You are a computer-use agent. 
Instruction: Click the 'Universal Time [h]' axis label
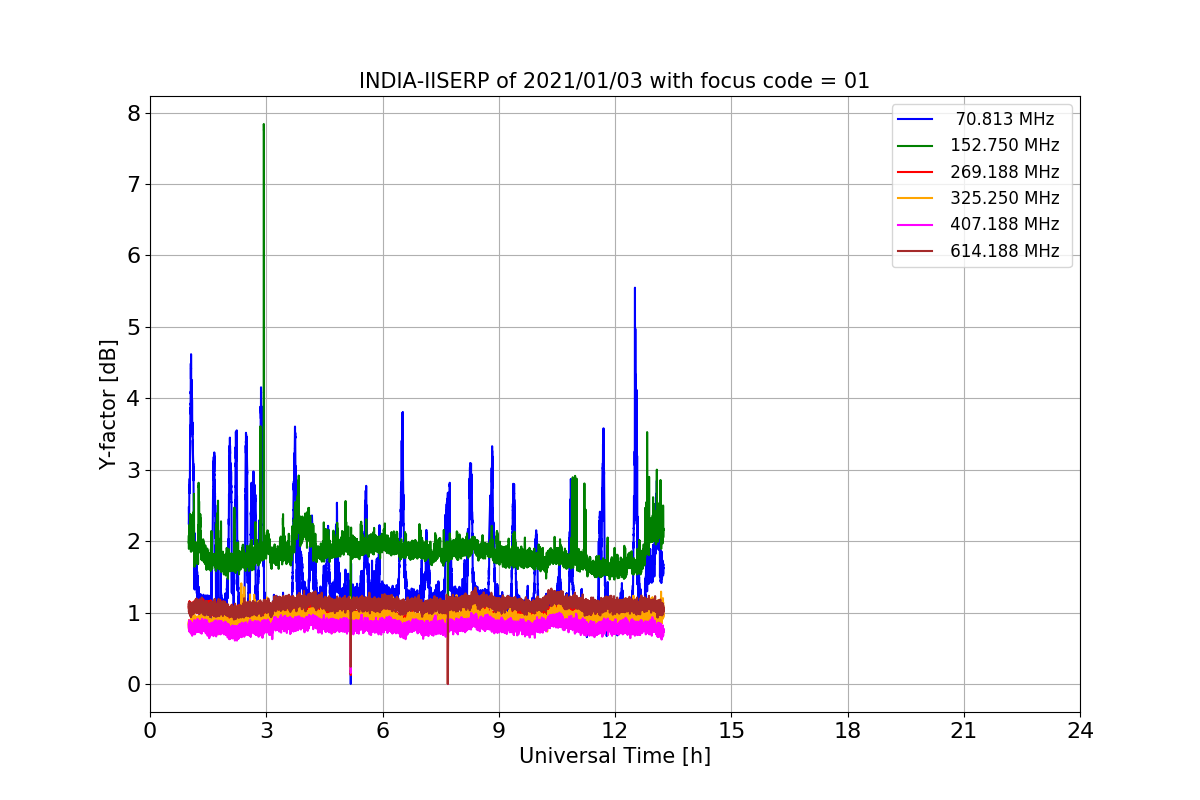(615, 757)
